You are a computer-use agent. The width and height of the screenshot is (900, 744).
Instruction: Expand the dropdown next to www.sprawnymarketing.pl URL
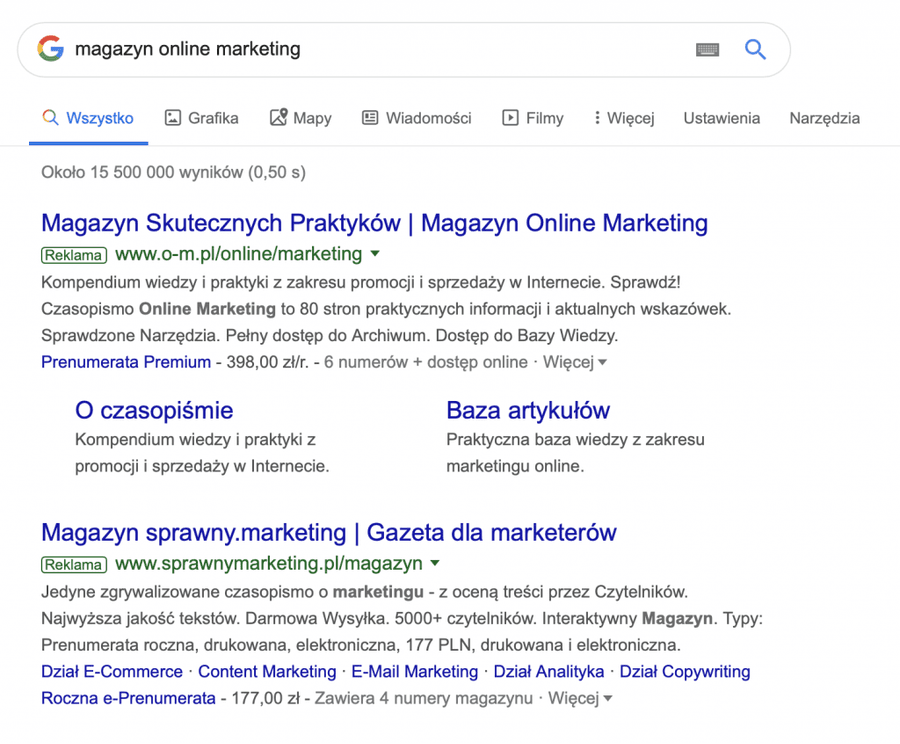(x=435, y=562)
